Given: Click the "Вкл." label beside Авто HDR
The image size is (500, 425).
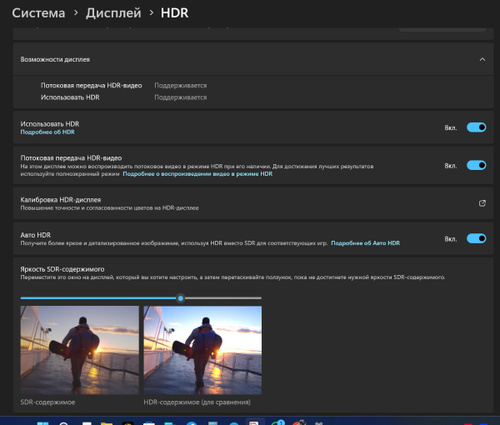Looking at the screenshot, I should click(x=451, y=239).
